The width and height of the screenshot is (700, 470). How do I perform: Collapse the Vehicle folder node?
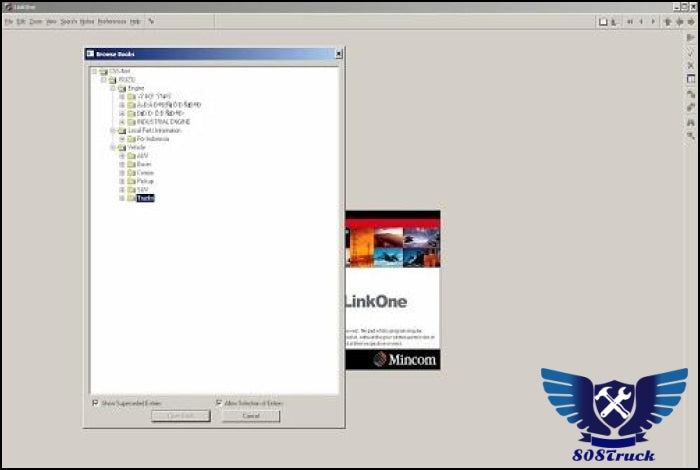[x=113, y=147]
